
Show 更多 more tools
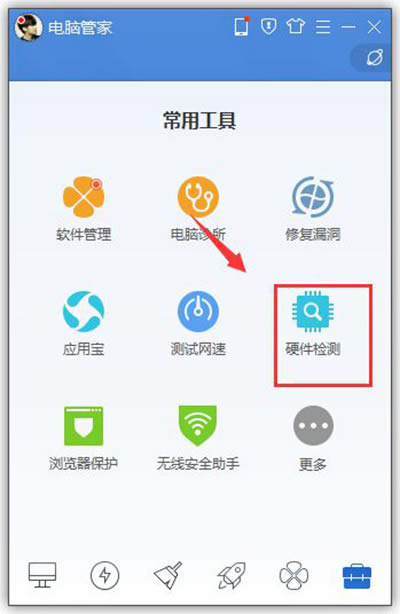click(313, 438)
